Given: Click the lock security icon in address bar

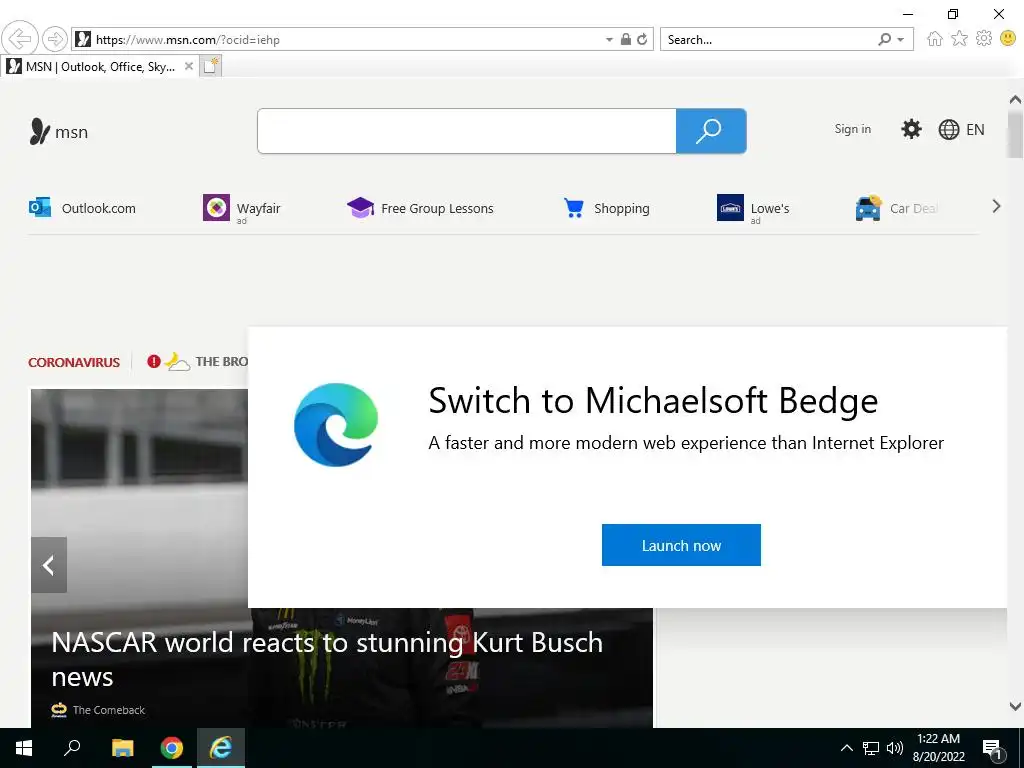Looking at the screenshot, I should click(626, 39).
